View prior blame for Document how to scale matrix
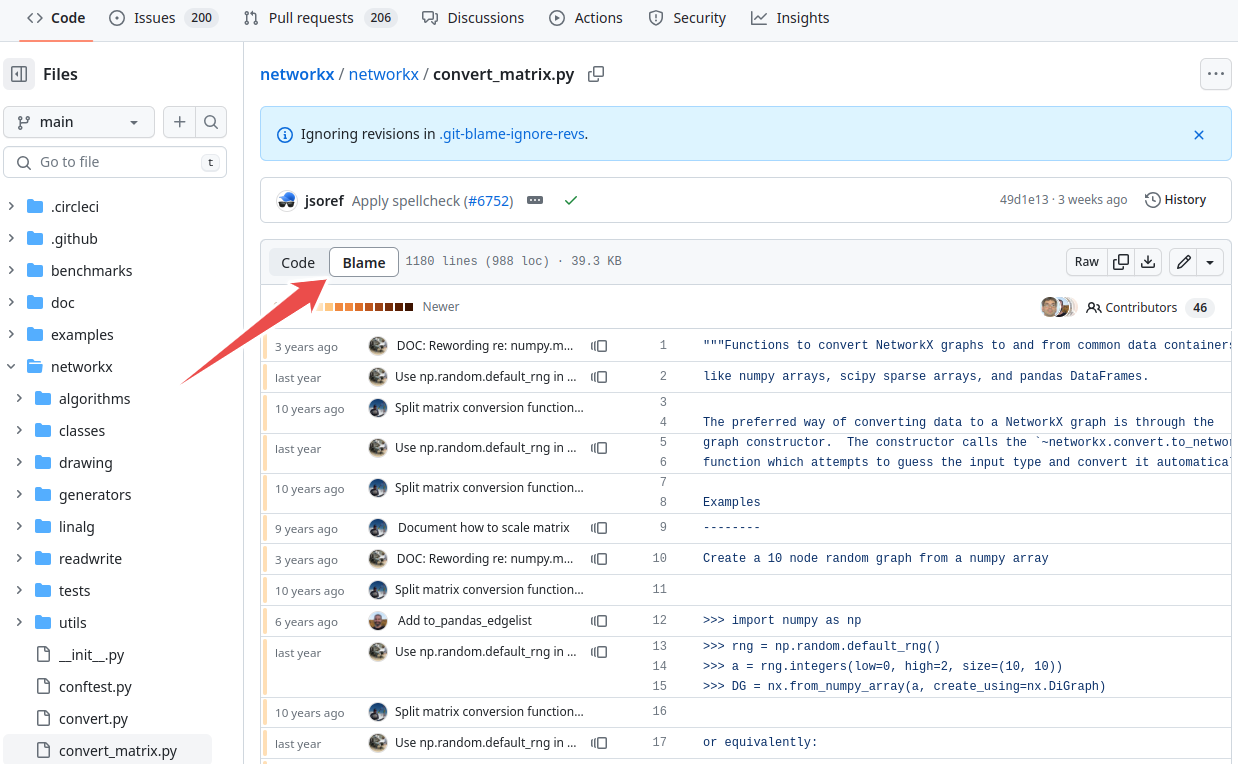The width and height of the screenshot is (1238, 764). (x=599, y=528)
